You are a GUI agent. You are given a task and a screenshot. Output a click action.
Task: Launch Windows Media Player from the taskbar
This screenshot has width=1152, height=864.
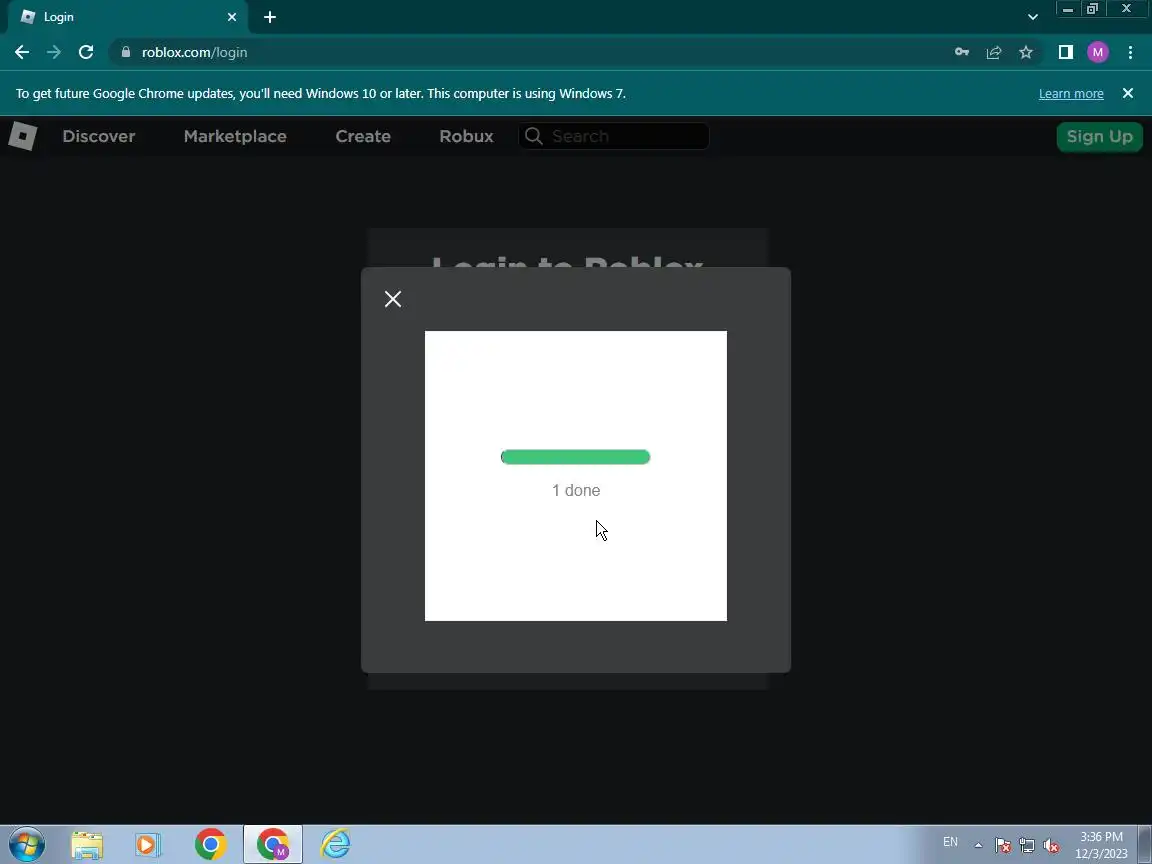148,844
